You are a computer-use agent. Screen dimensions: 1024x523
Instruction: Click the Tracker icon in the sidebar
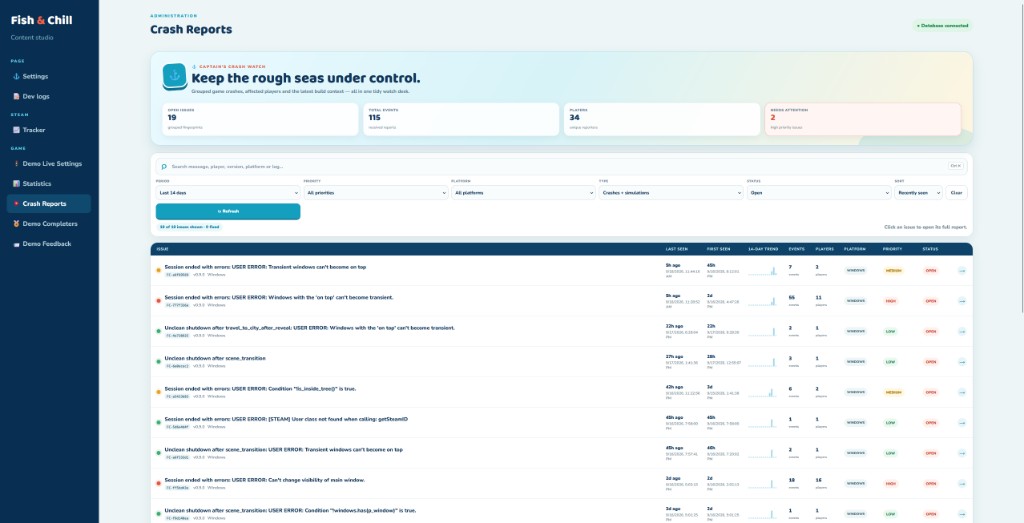(x=16, y=130)
